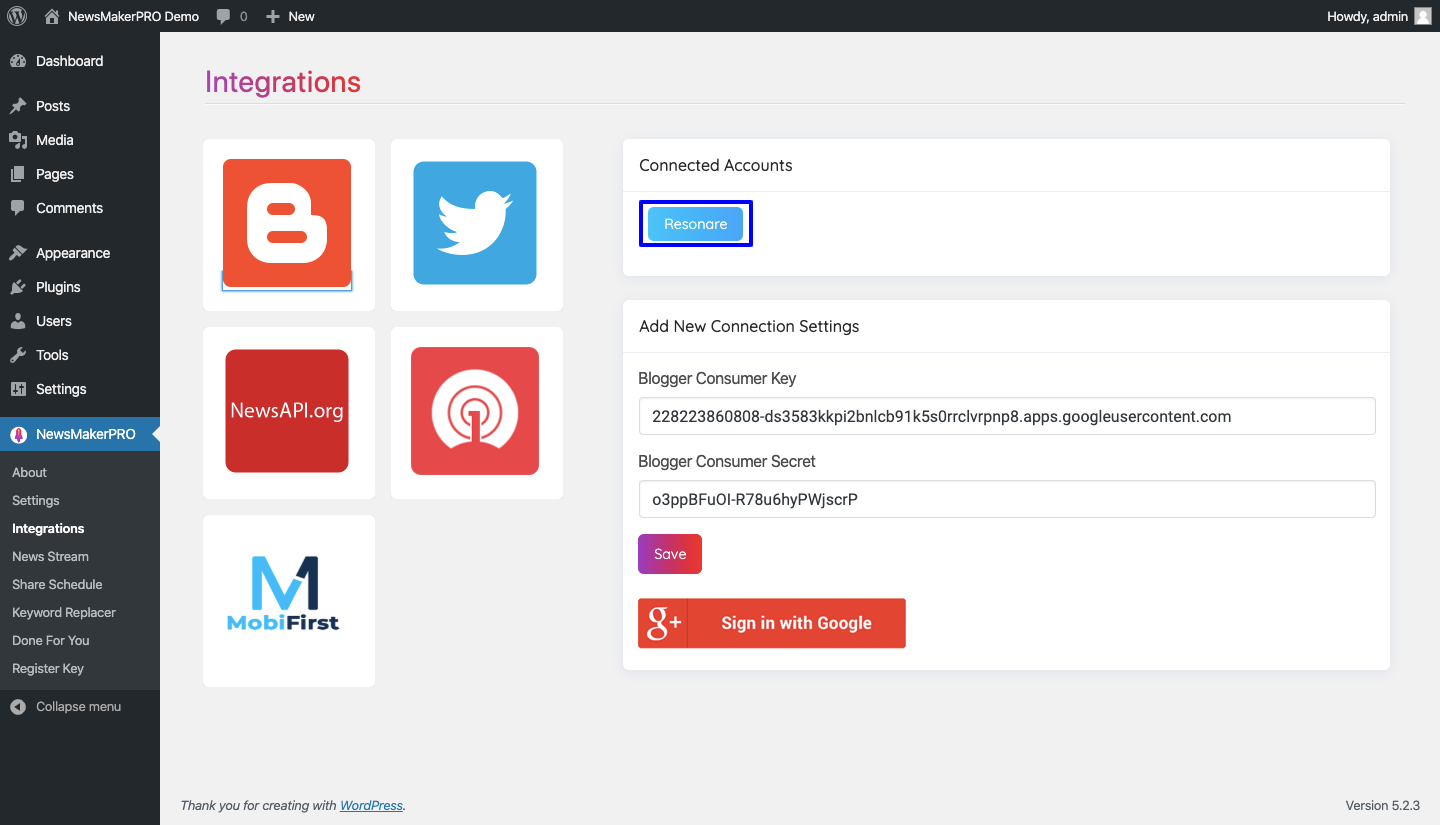
Task: Click the Dashboard gauge icon in sidebar
Action: [18, 61]
